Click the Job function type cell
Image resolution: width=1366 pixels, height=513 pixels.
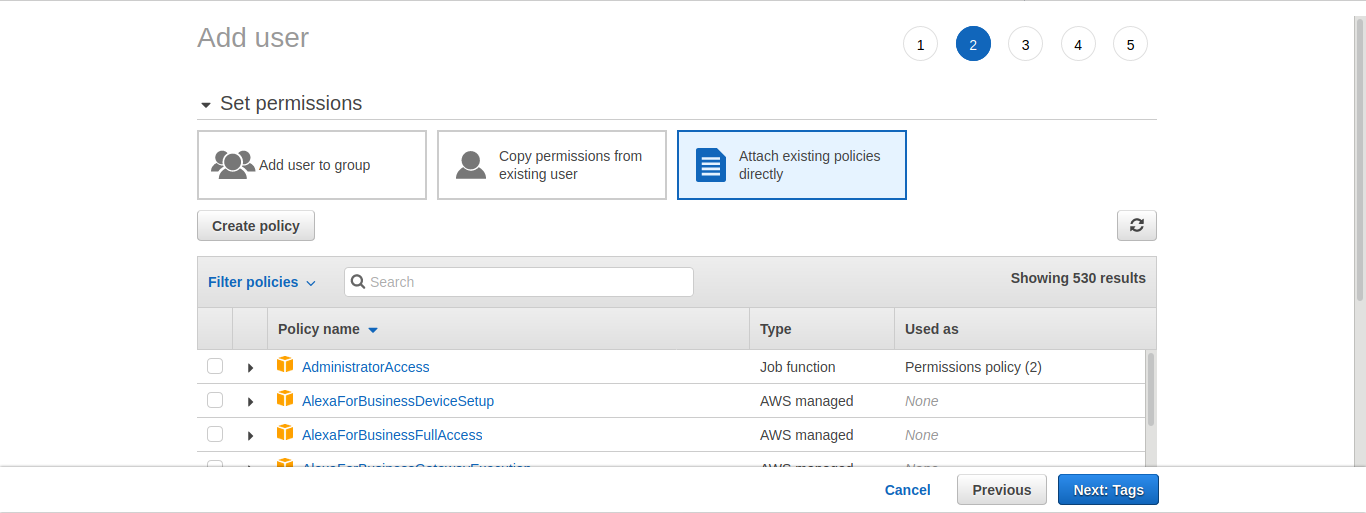(798, 367)
